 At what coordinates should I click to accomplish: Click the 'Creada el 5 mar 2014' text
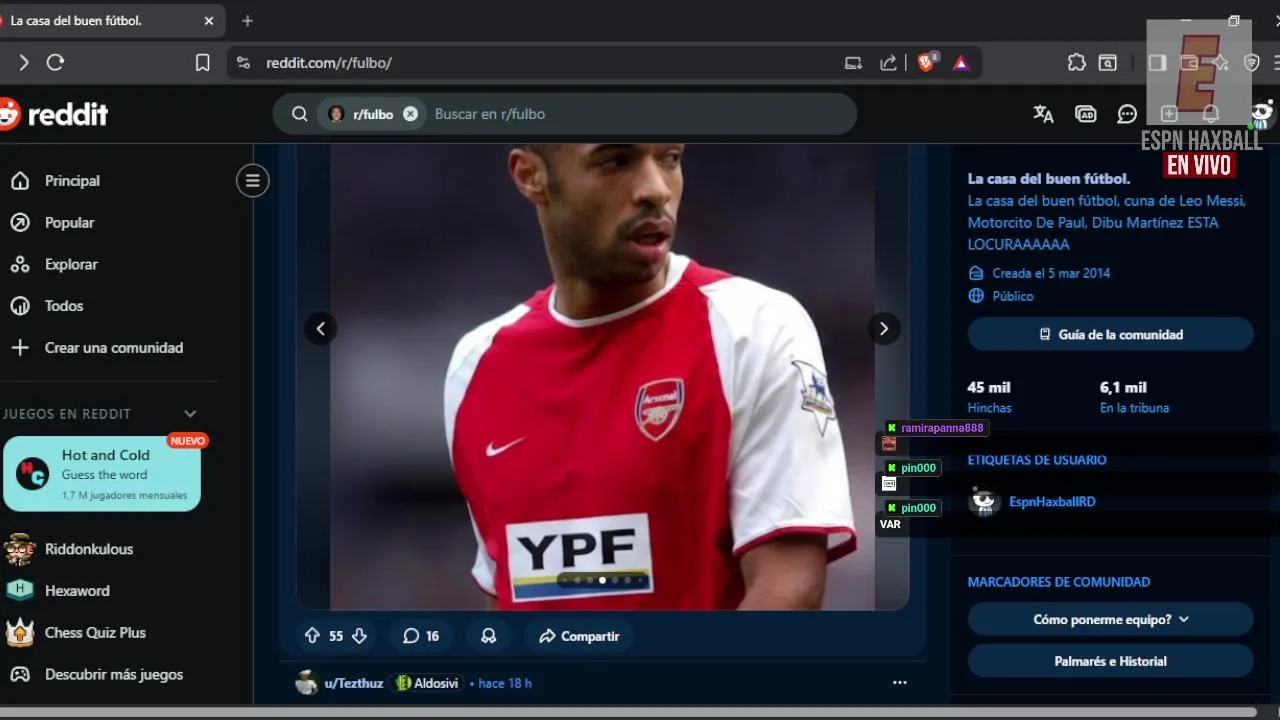[1051, 273]
